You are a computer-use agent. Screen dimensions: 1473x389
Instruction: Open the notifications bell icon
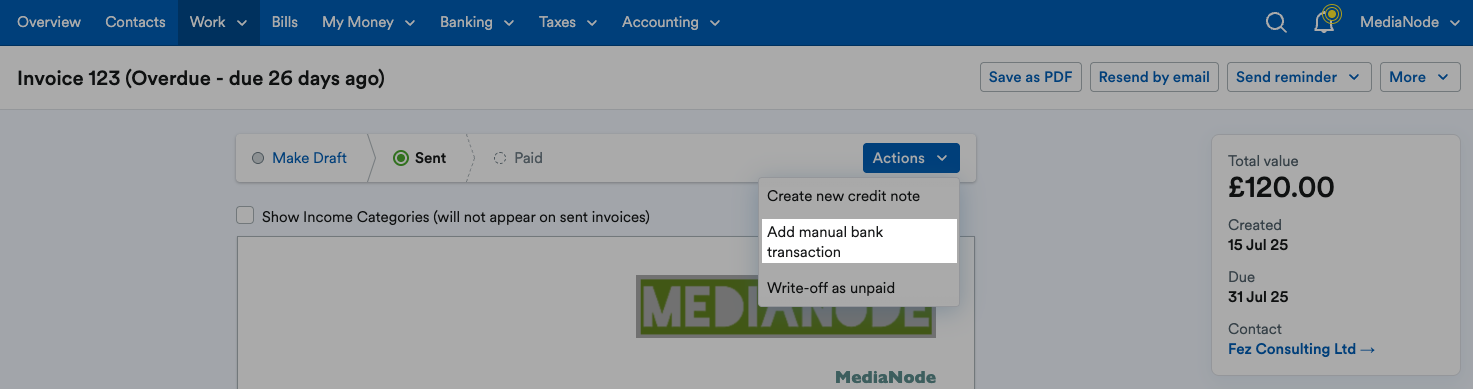[x=1325, y=21]
